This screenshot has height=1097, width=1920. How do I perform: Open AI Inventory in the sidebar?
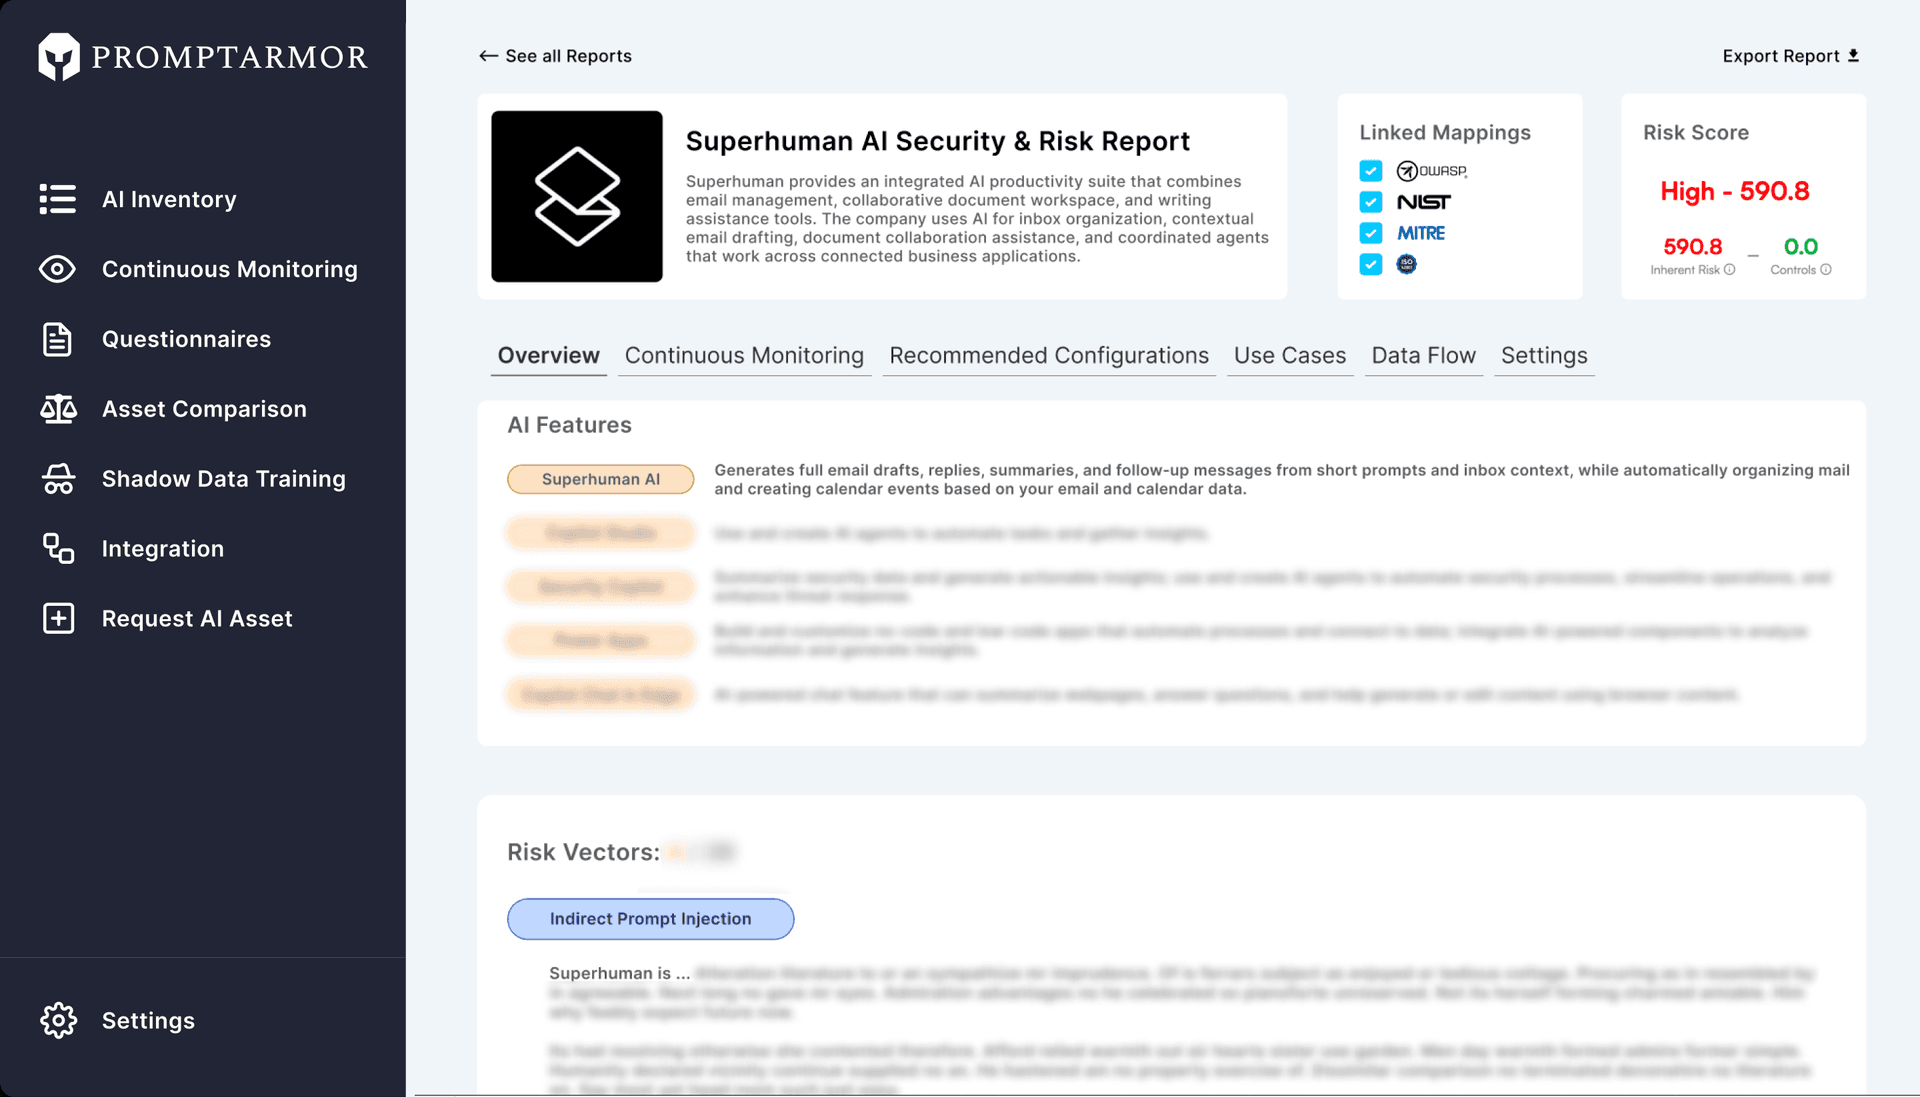coord(169,199)
